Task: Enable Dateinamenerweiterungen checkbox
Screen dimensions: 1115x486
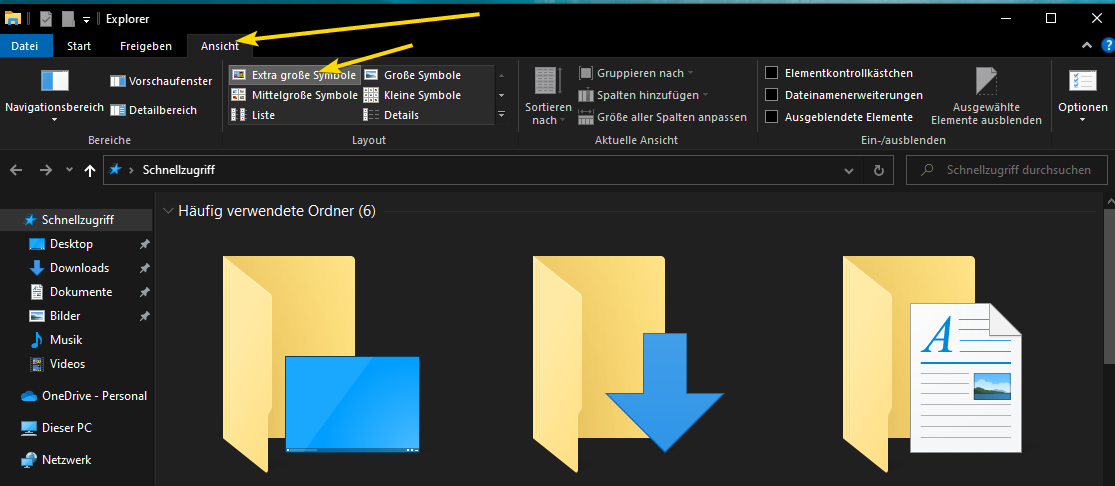Action: pos(771,95)
